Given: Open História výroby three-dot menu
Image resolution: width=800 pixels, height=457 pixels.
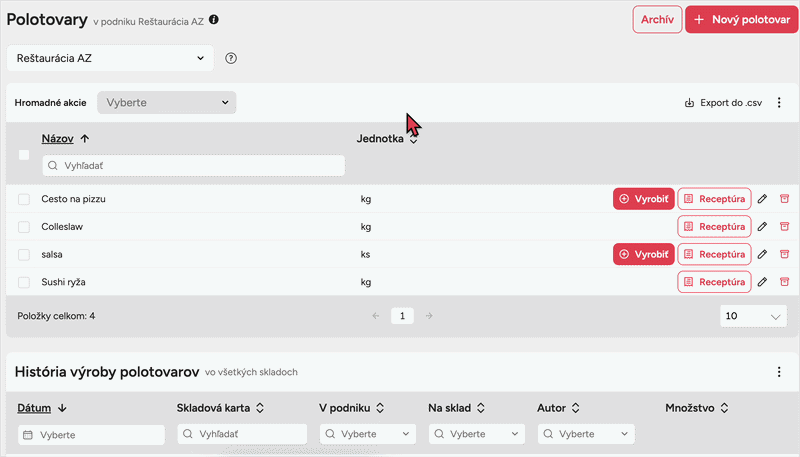Looking at the screenshot, I should pos(780,372).
